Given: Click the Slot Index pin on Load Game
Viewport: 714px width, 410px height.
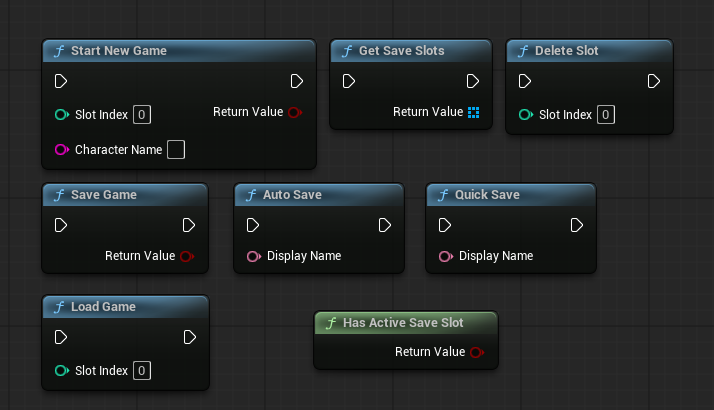Looking at the screenshot, I should tap(61, 370).
